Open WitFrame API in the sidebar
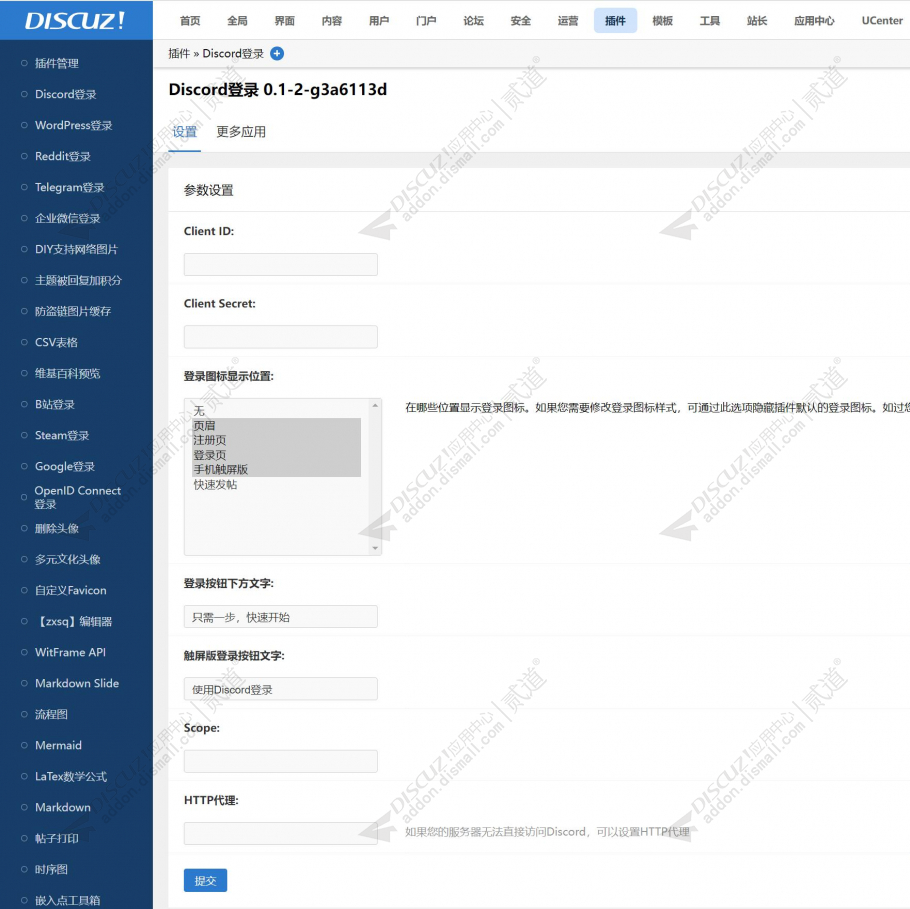Viewport: 910px width, 909px height. pos(70,652)
